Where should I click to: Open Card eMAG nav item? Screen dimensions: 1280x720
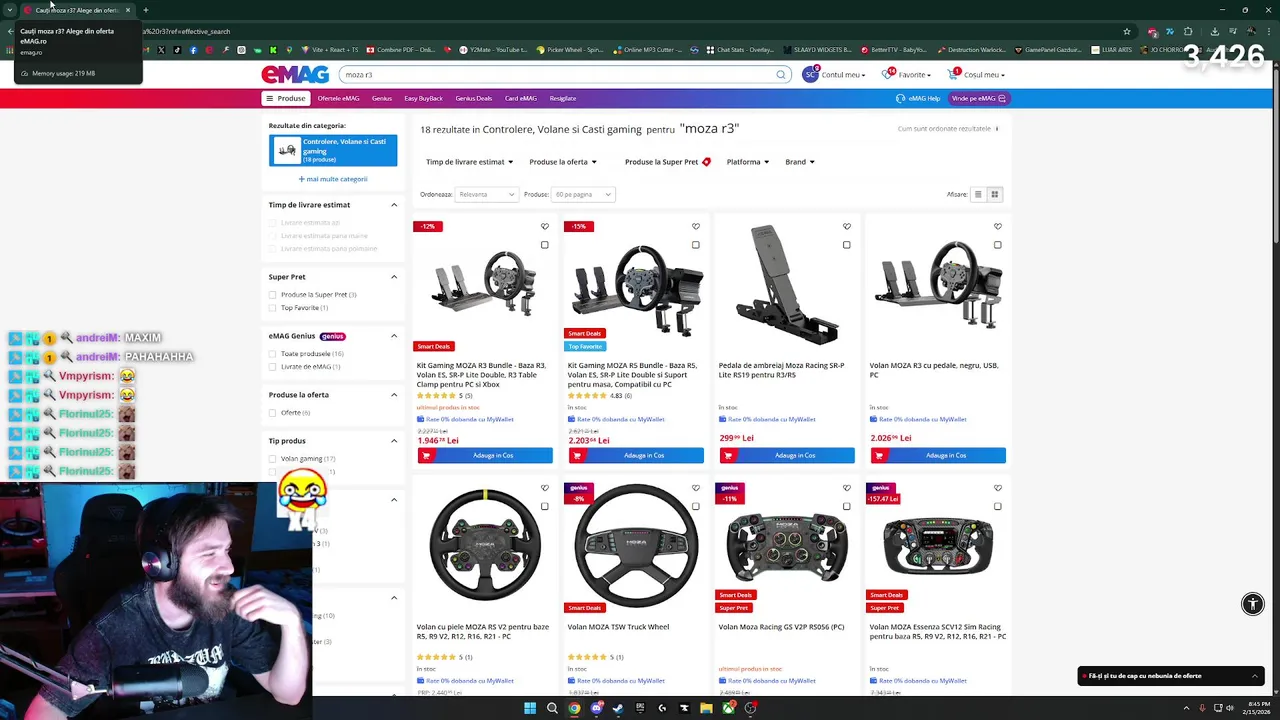(521, 98)
